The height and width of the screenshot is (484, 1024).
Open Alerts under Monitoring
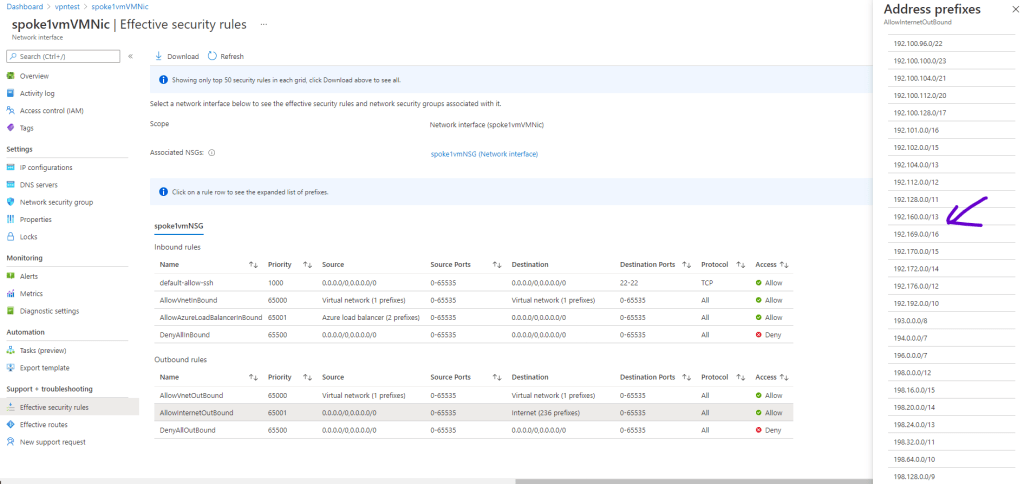coord(29,276)
